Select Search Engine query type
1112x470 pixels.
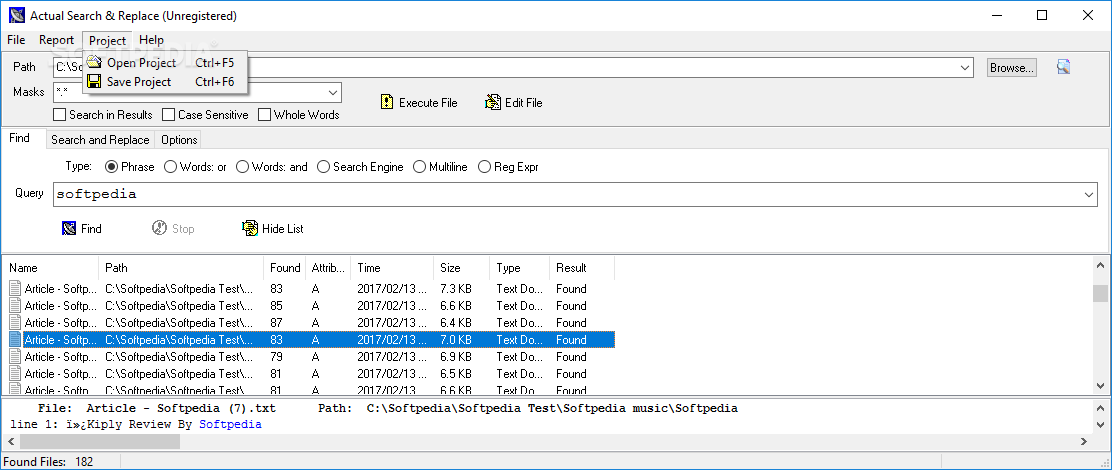323,167
